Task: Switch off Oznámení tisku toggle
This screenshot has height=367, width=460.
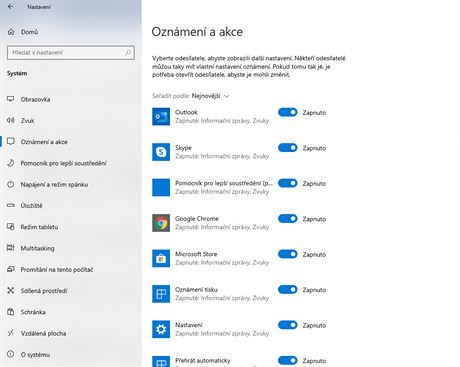Action: click(288, 290)
